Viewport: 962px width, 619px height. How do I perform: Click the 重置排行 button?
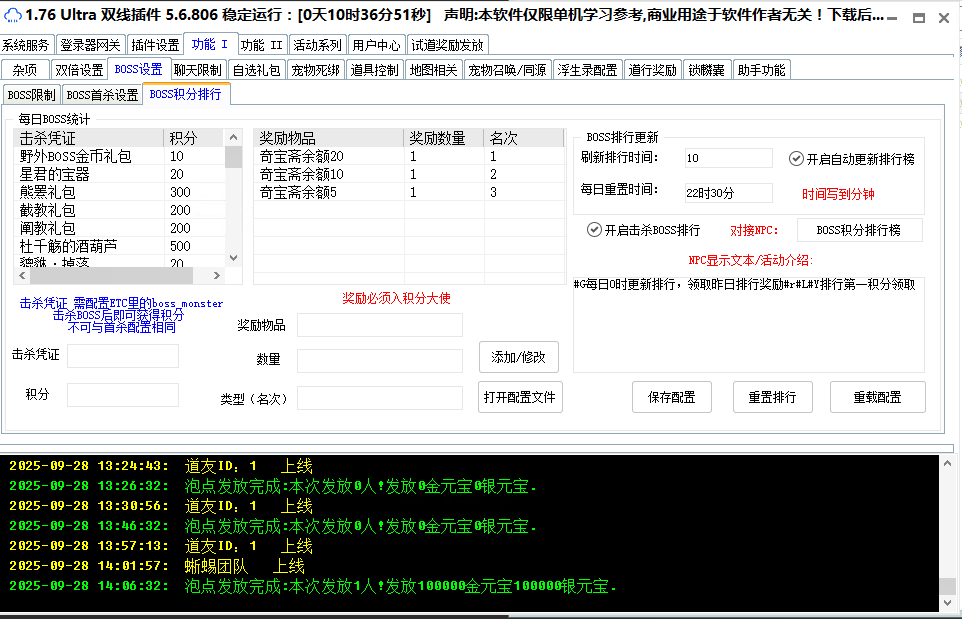pos(772,397)
